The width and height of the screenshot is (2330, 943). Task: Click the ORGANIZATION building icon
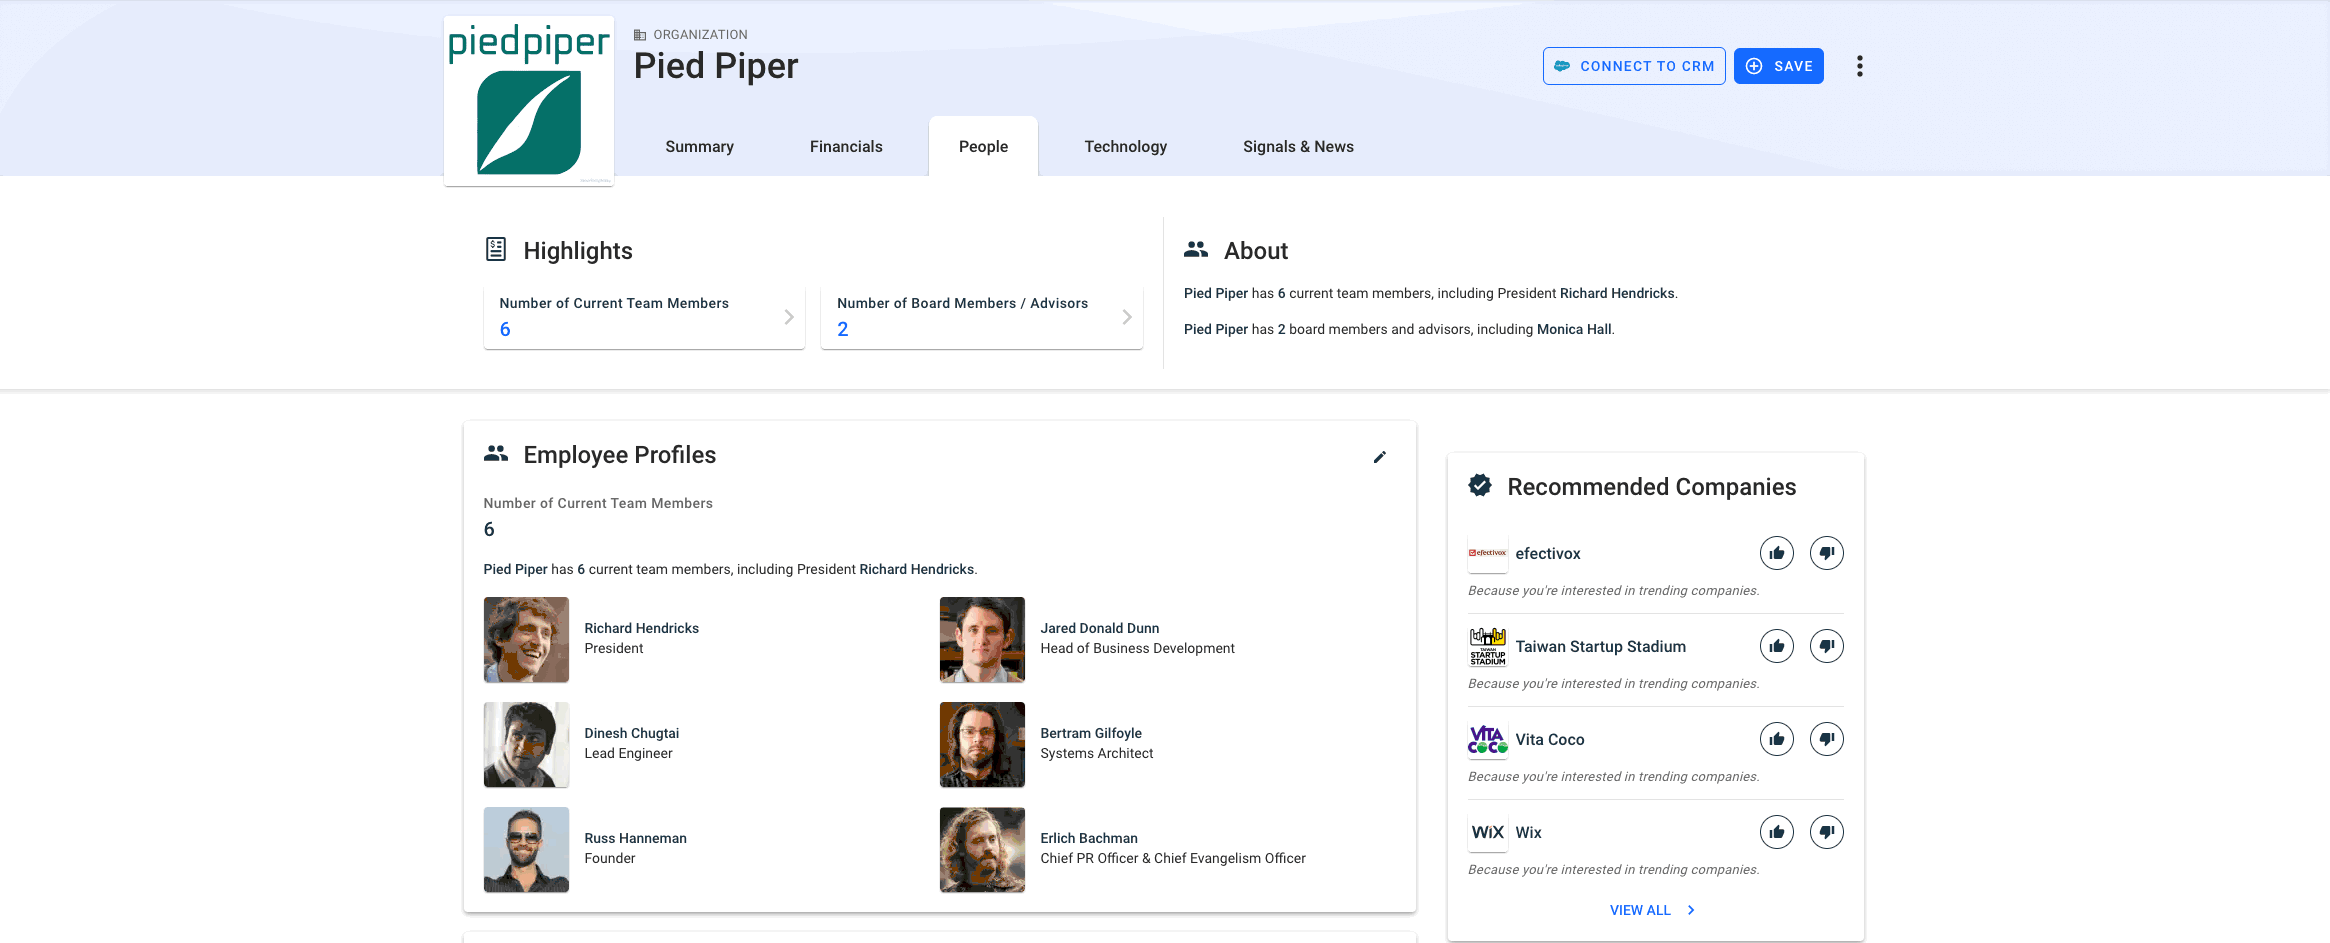point(640,35)
